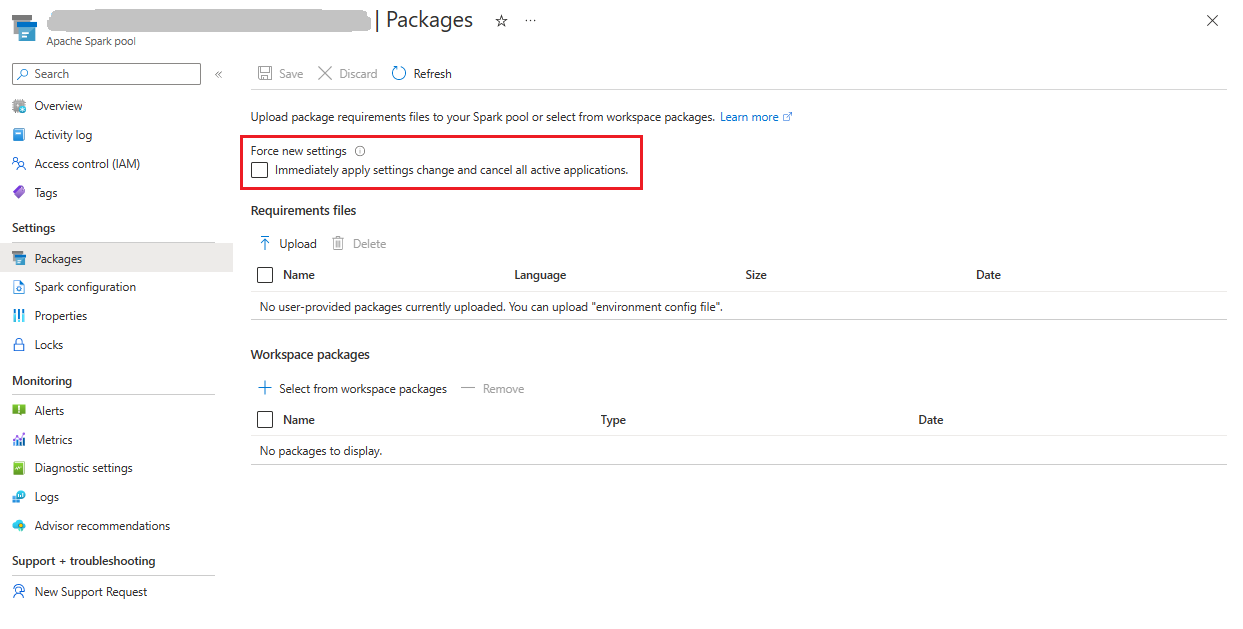Click the Access control (IAM) icon
The height and width of the screenshot is (629, 1243).
19,164
